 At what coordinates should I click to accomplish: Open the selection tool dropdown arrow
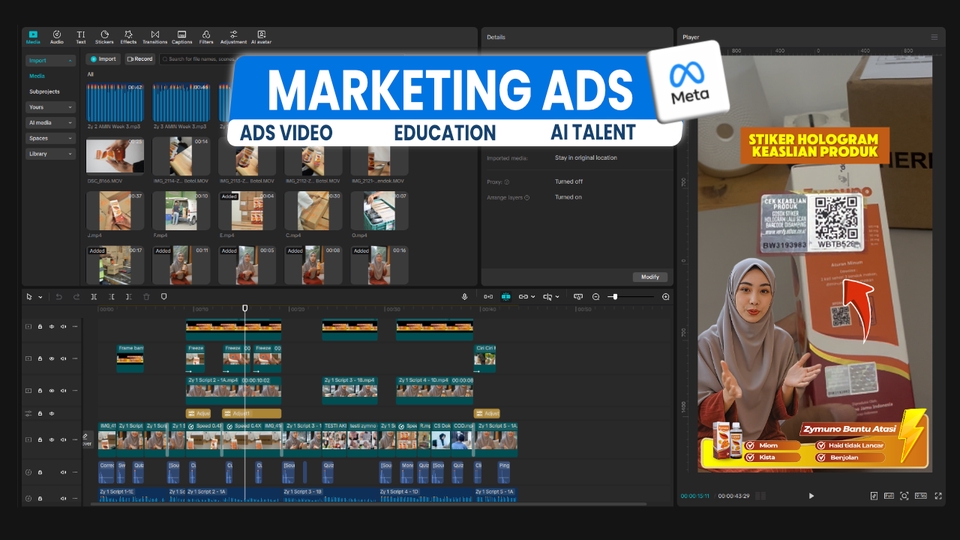[40, 297]
